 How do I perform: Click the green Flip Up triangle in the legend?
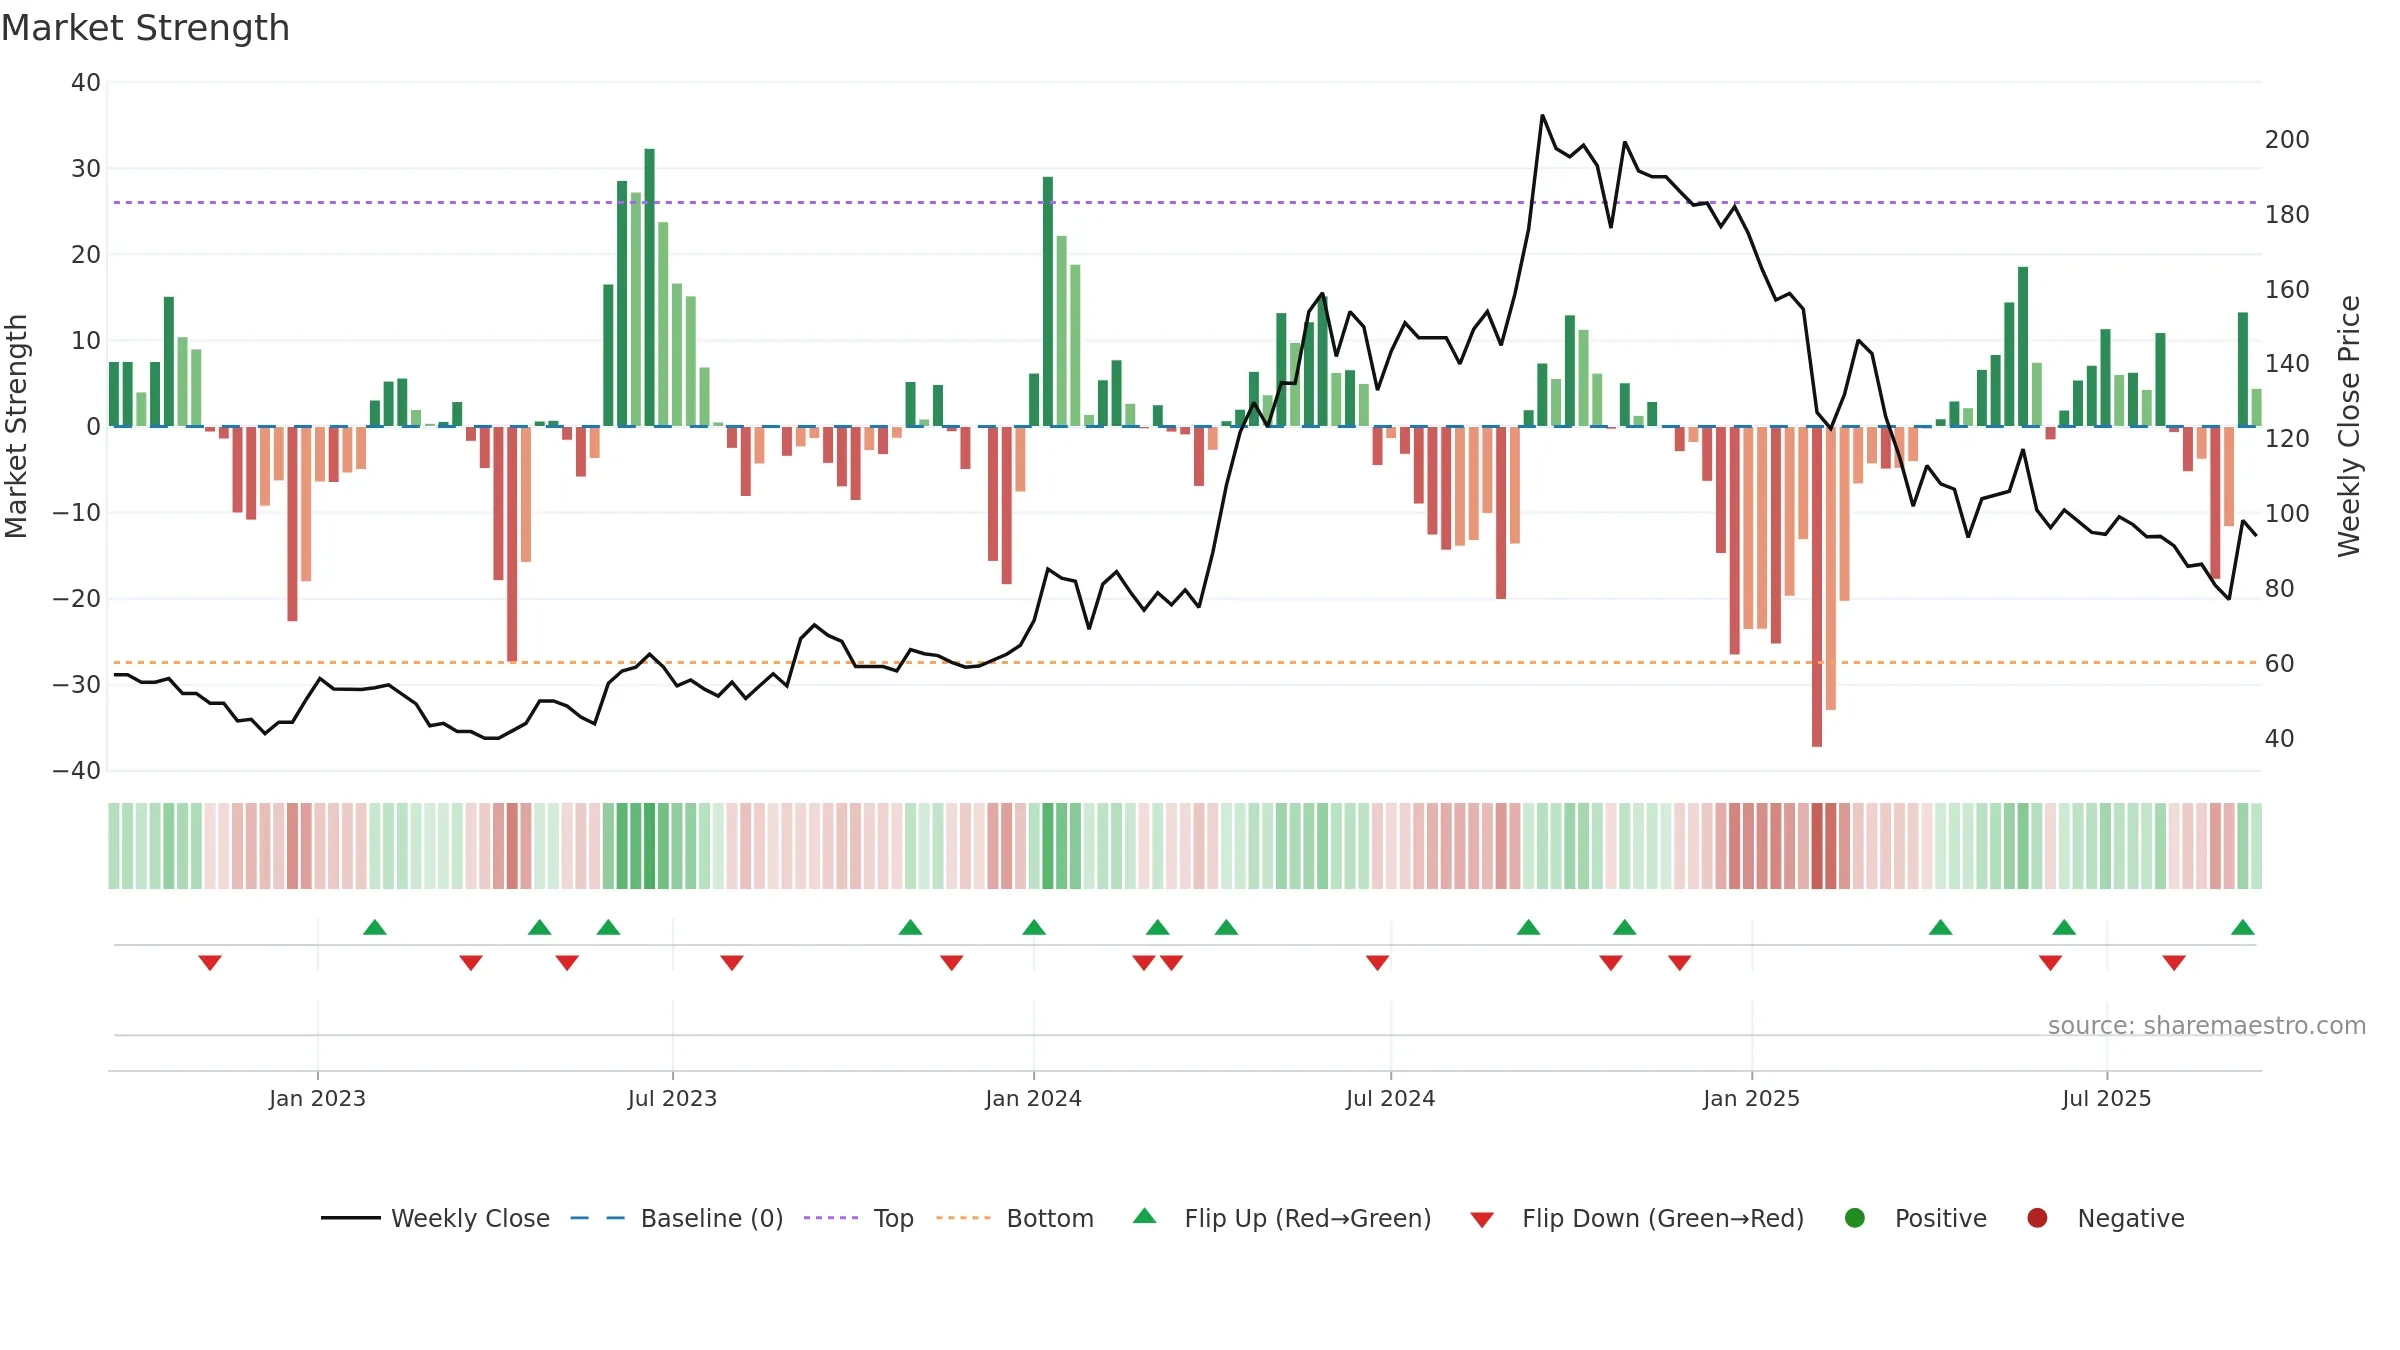(x=1145, y=1216)
